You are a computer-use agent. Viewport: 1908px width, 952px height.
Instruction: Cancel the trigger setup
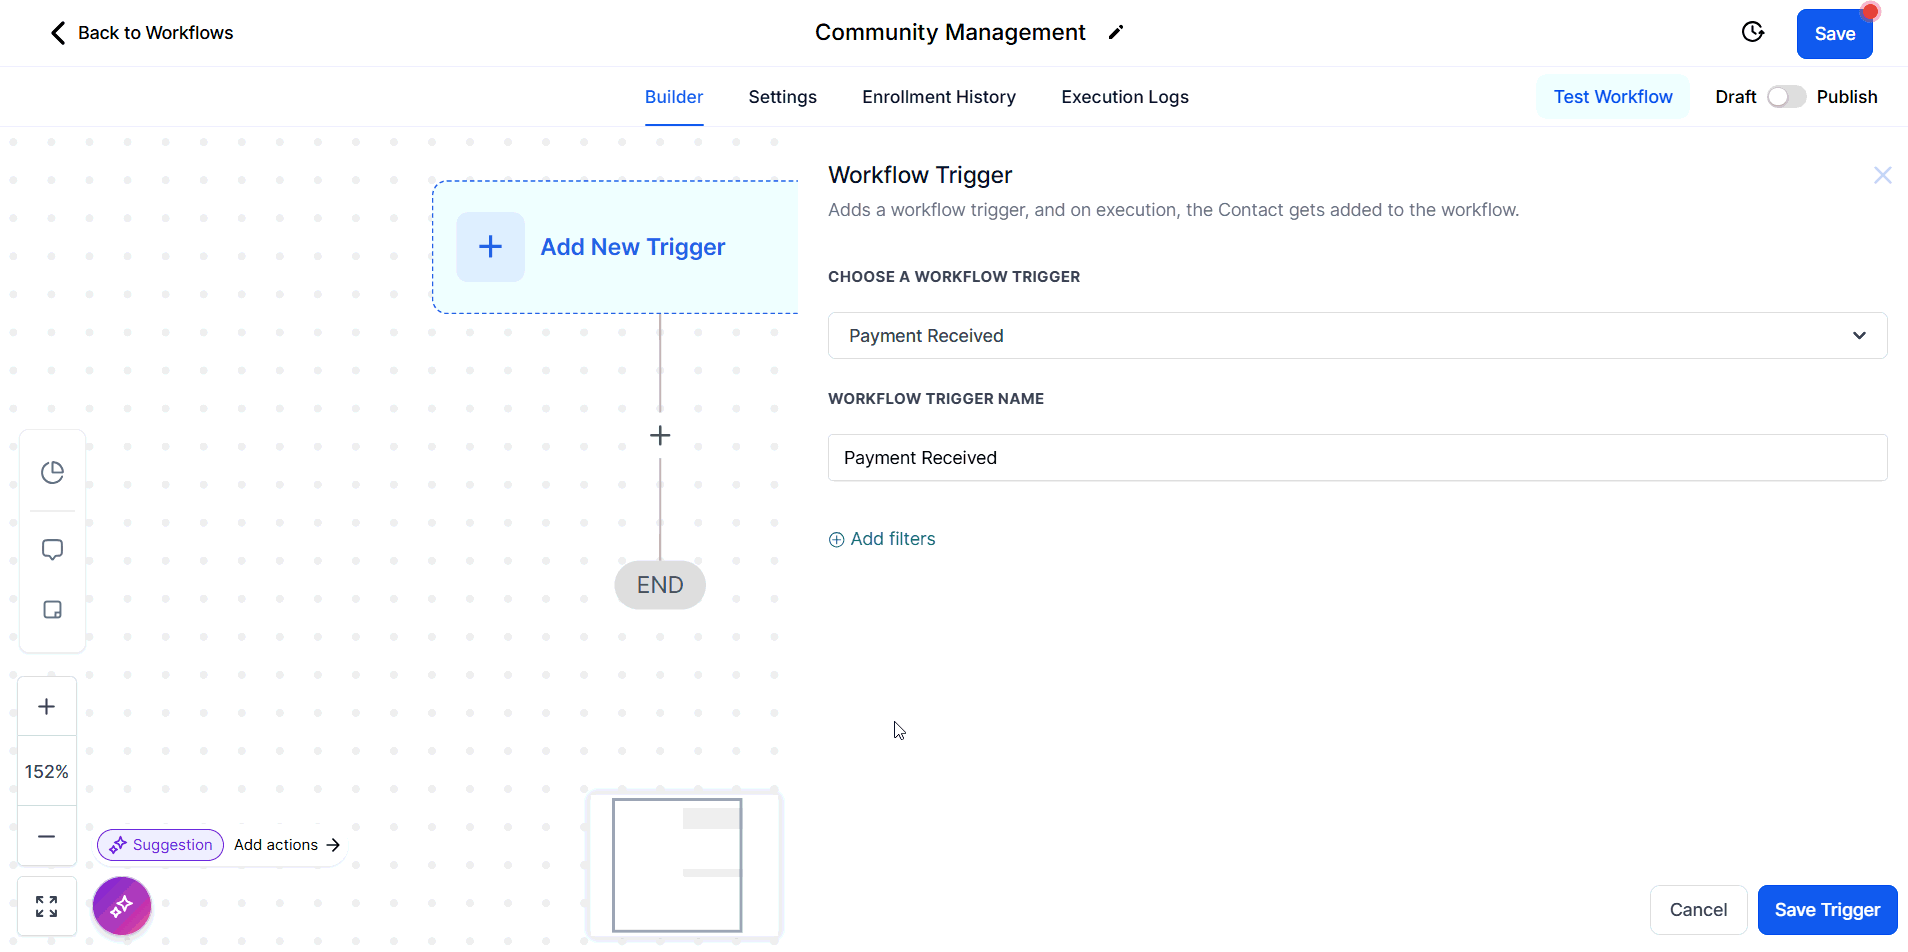point(1698,910)
